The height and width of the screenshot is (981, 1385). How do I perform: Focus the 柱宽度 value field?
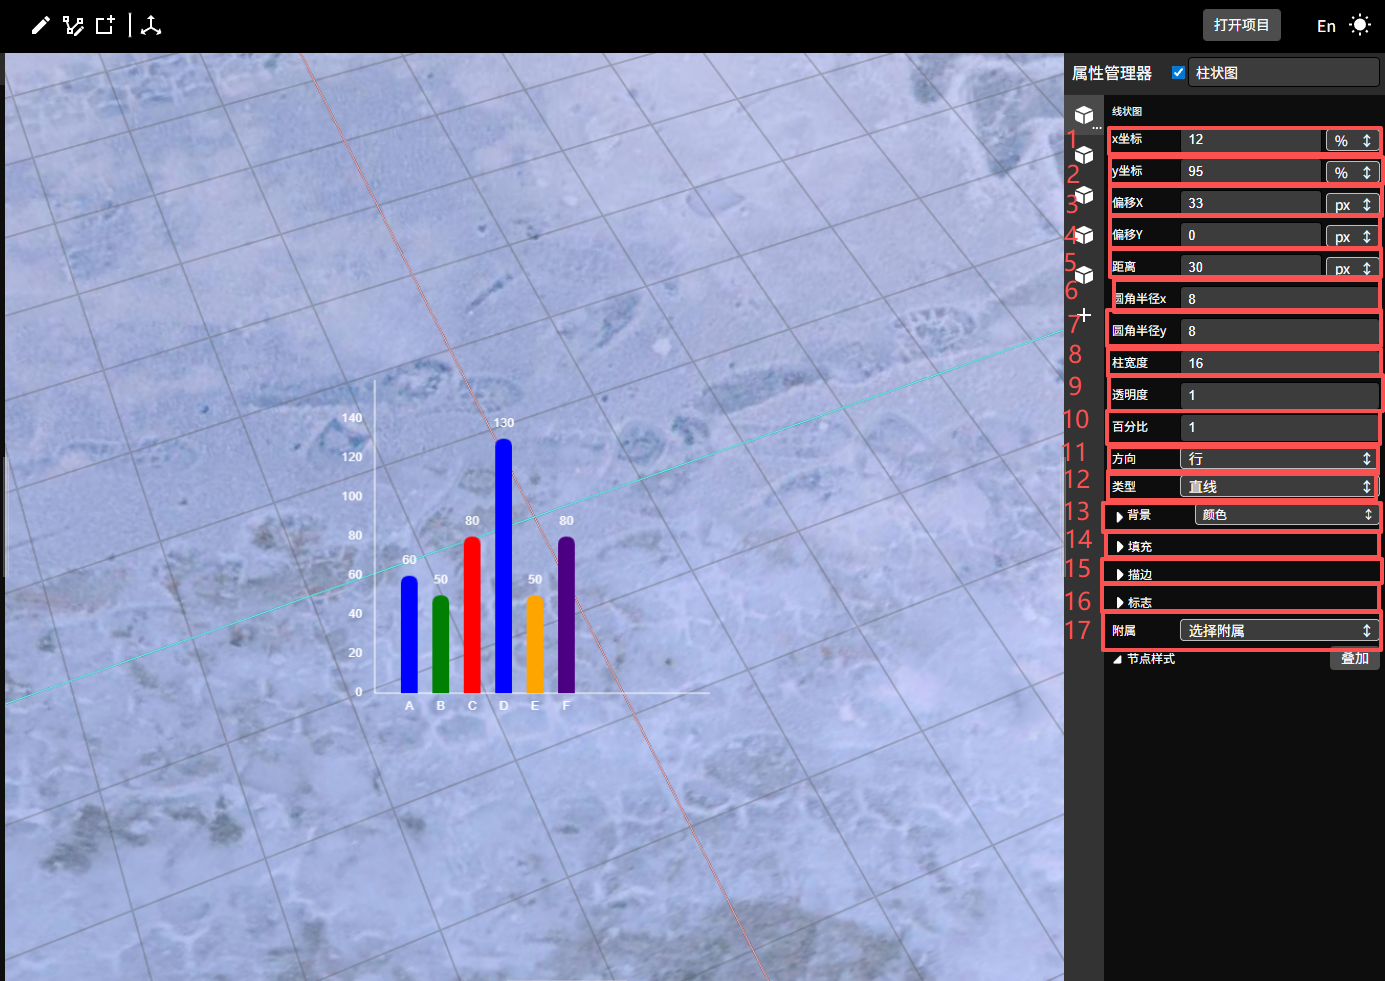1279,363
